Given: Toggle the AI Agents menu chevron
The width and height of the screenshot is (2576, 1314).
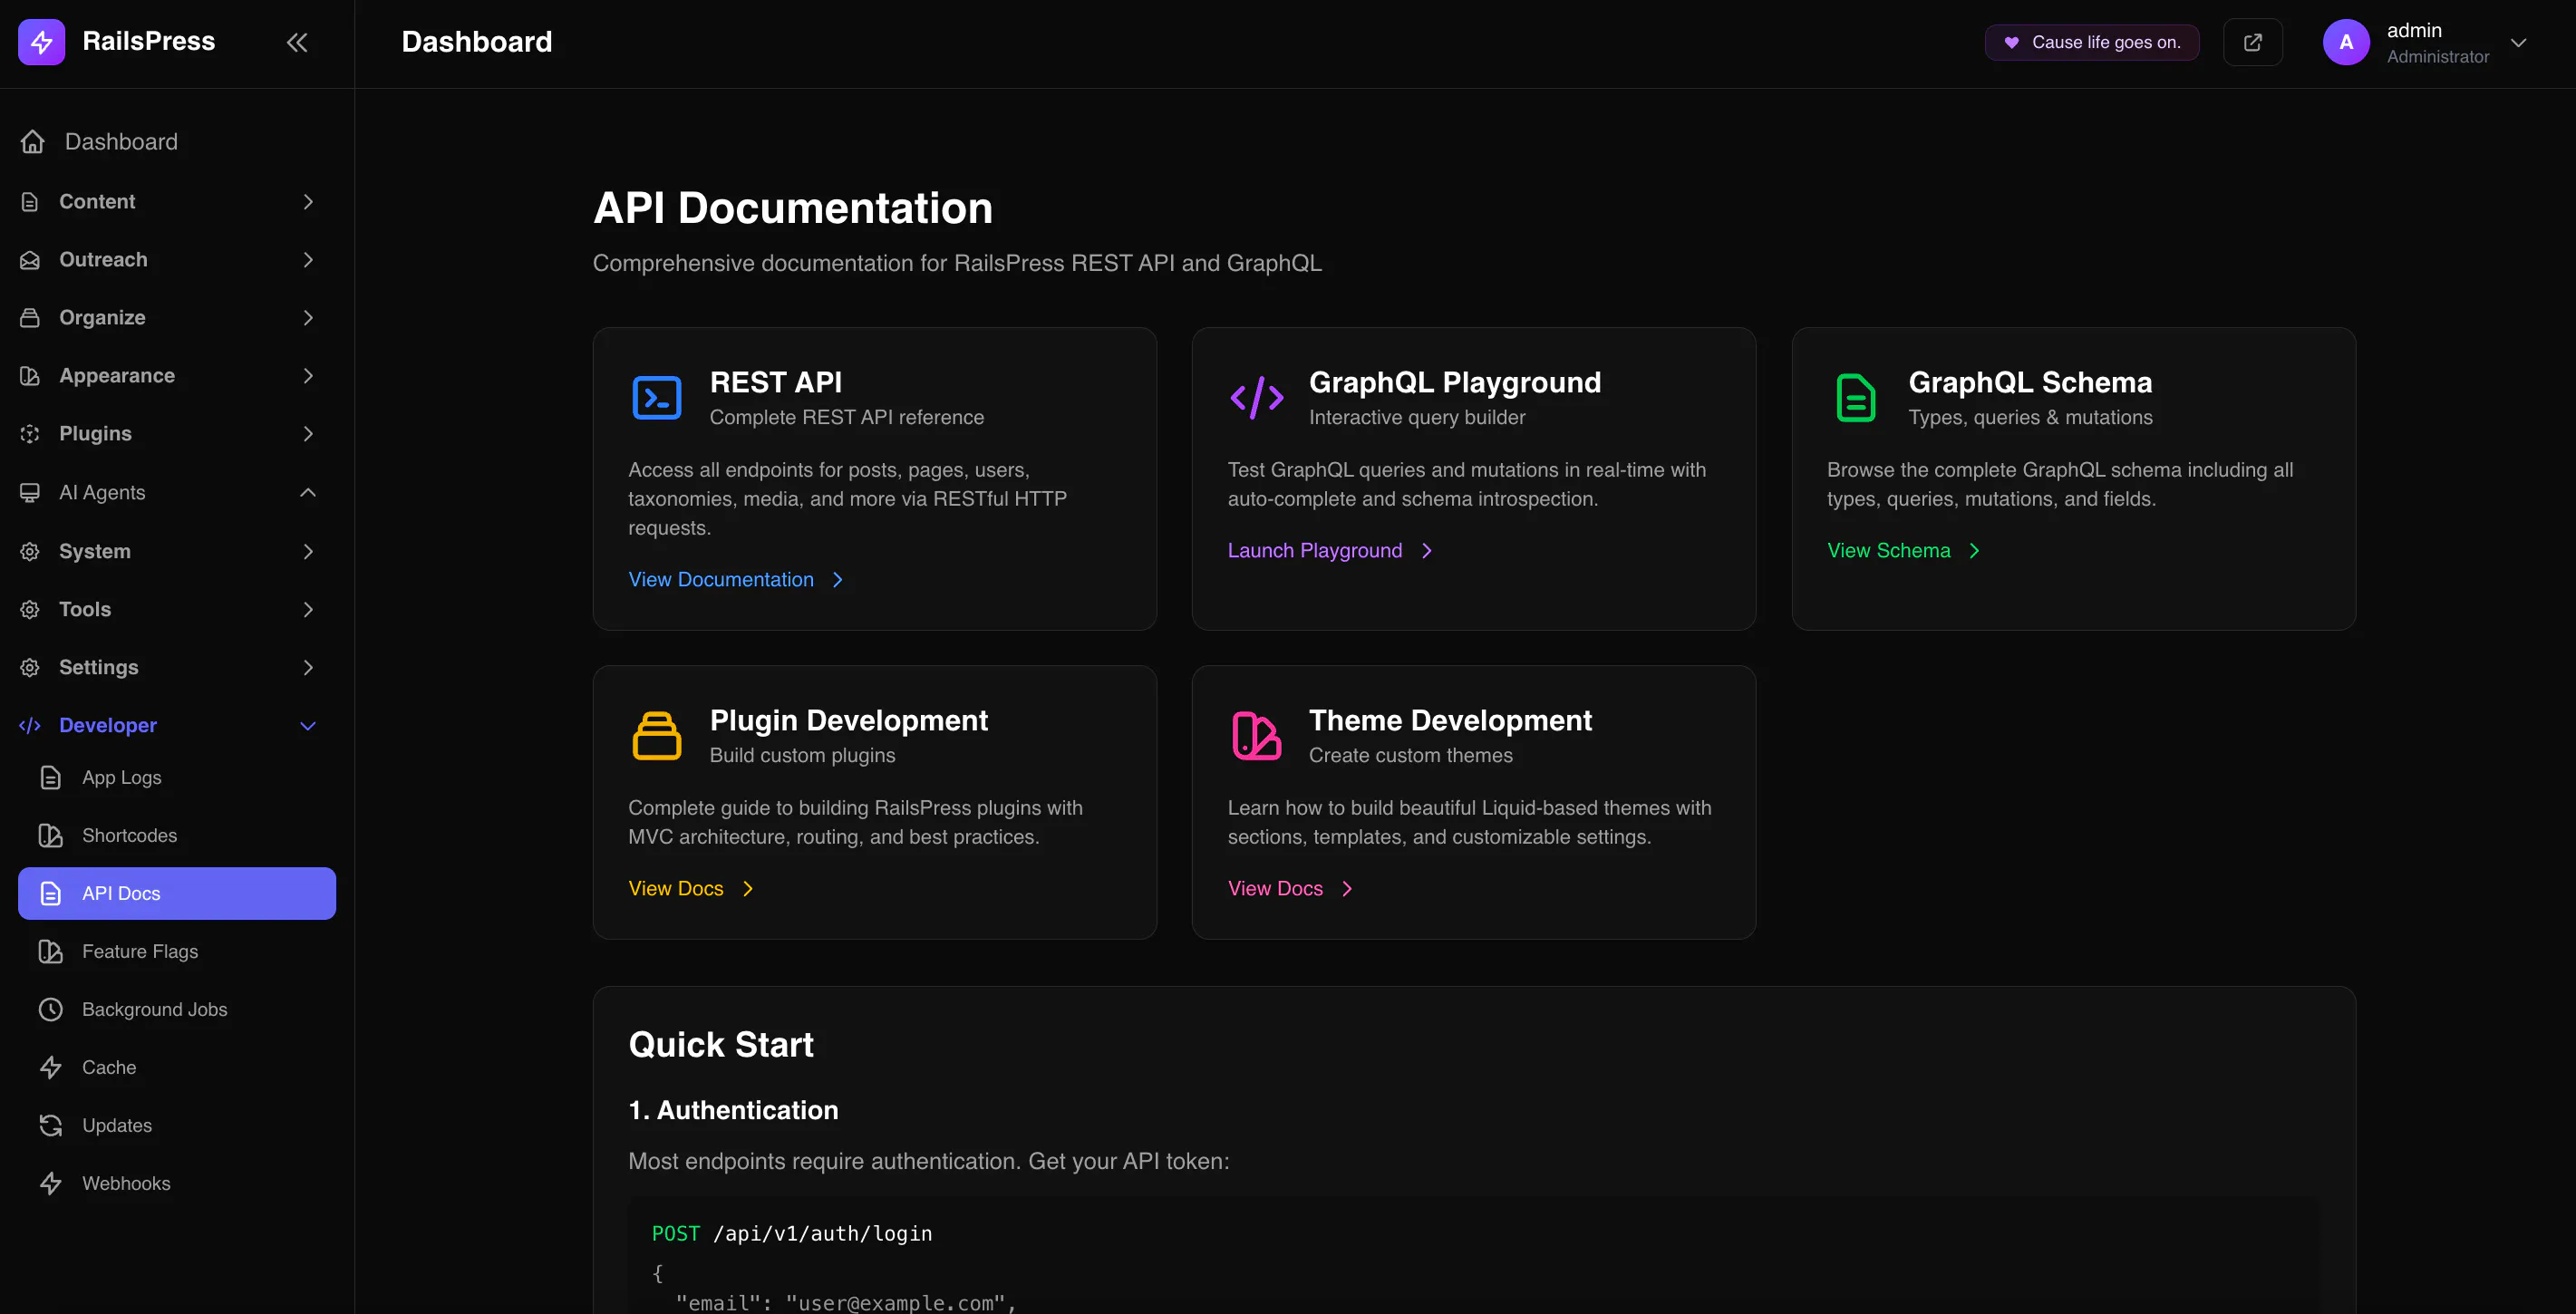Looking at the screenshot, I should 308,493.
